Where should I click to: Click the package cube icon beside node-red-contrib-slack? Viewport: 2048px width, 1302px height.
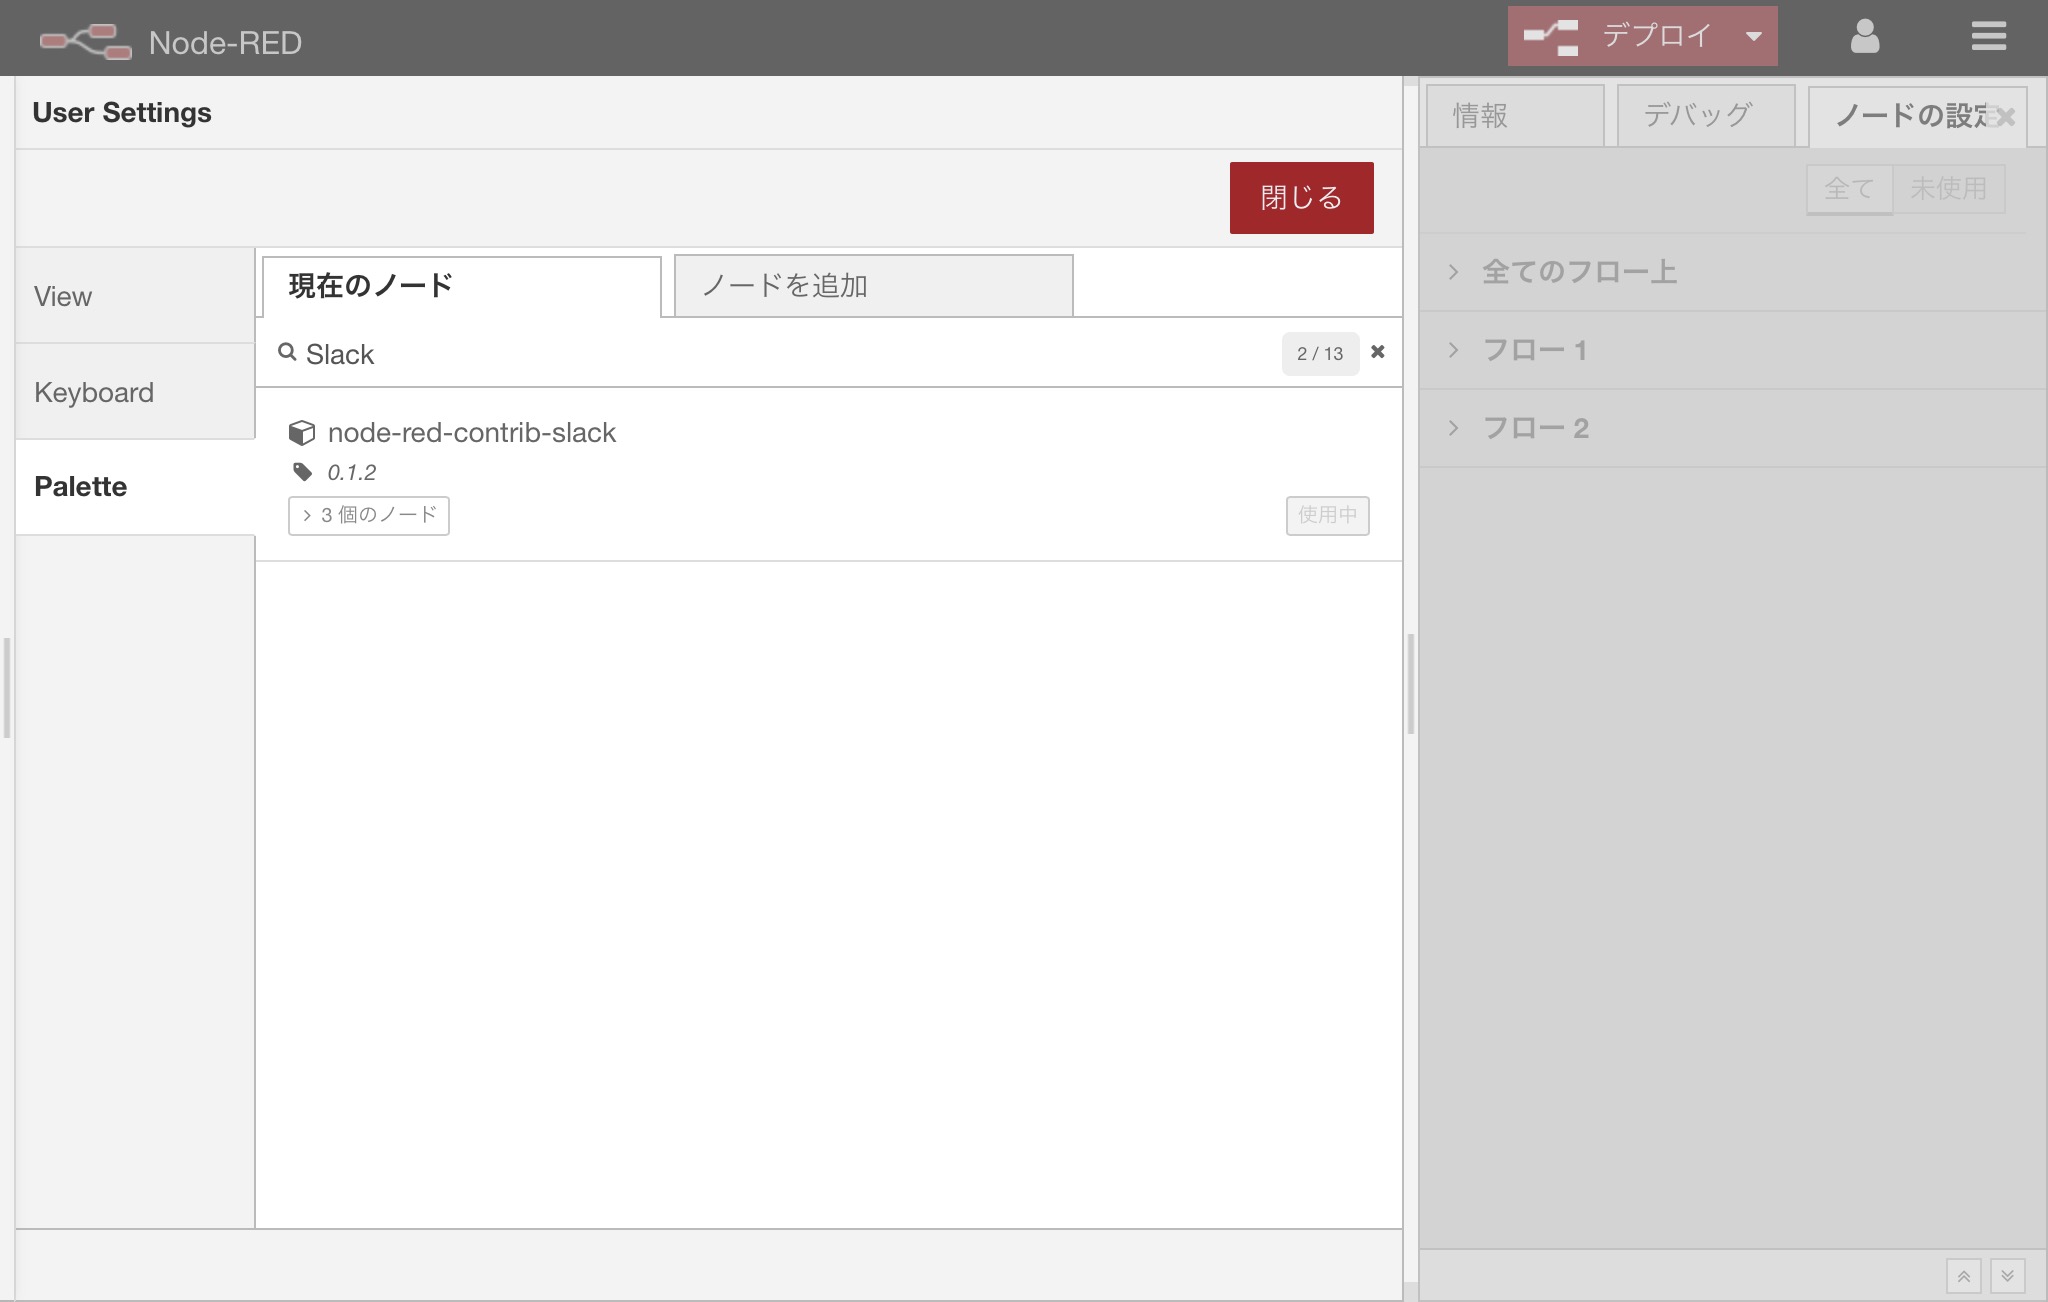pyautogui.click(x=302, y=432)
